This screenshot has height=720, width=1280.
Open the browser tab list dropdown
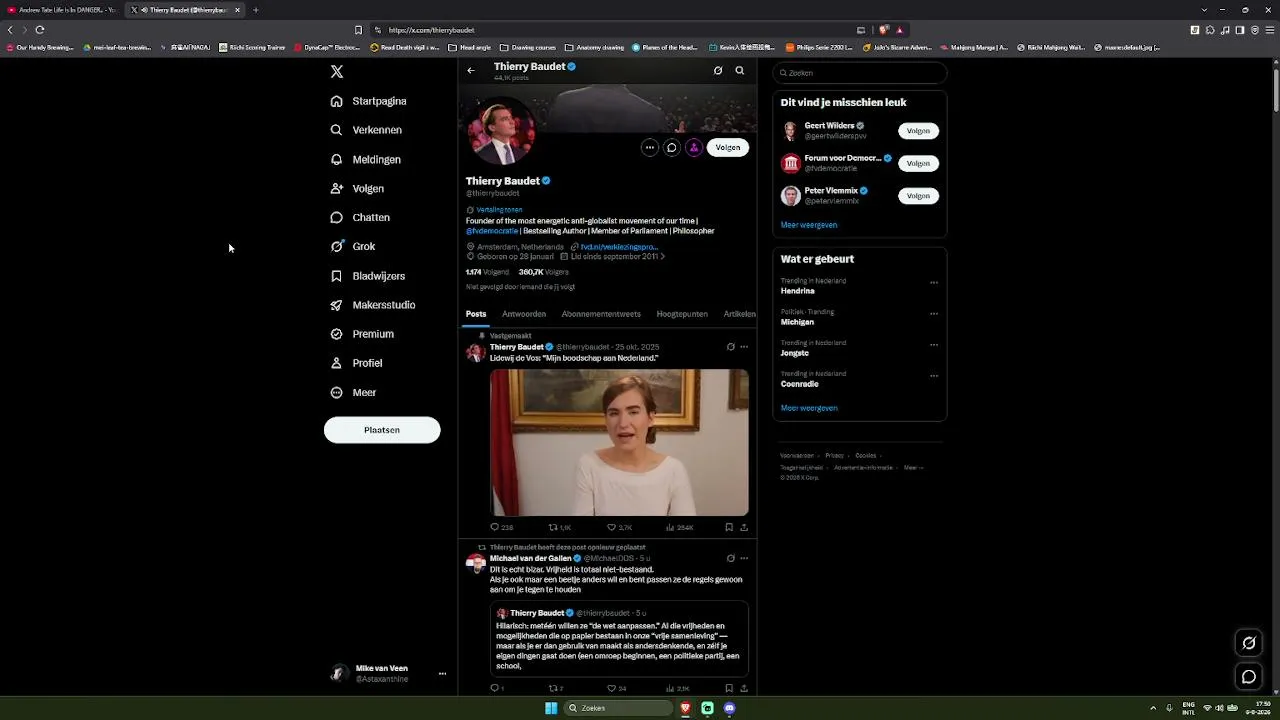(1205, 10)
